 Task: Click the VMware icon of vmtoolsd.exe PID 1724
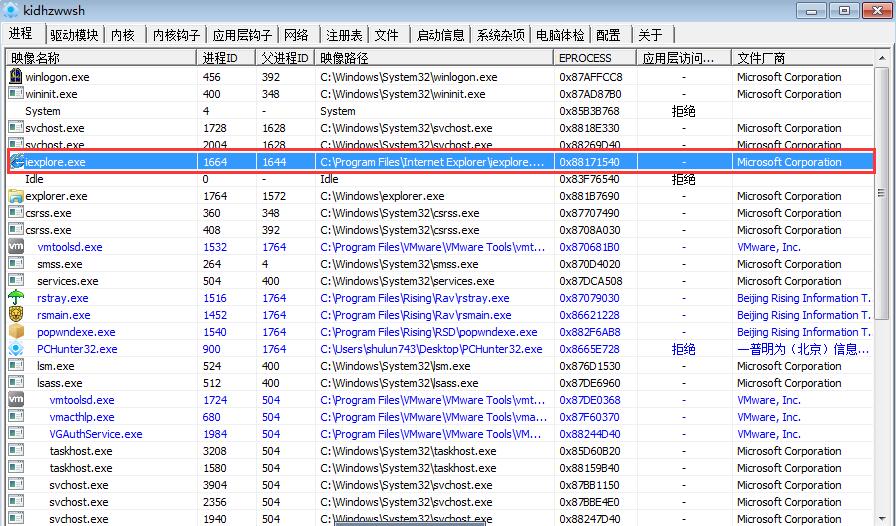click(16, 399)
